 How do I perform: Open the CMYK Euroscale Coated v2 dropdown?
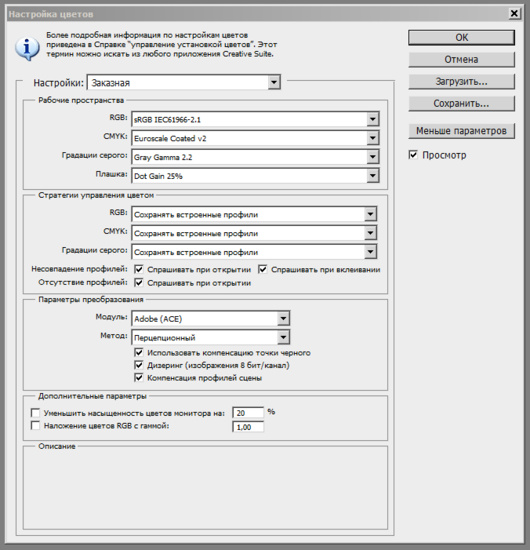(255, 138)
